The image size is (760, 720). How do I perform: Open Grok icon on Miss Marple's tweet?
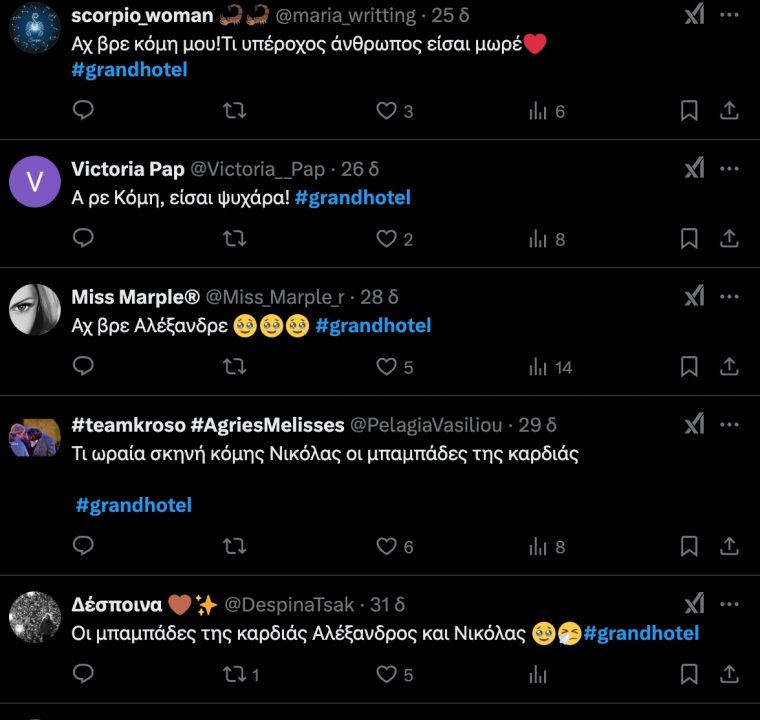(x=694, y=296)
